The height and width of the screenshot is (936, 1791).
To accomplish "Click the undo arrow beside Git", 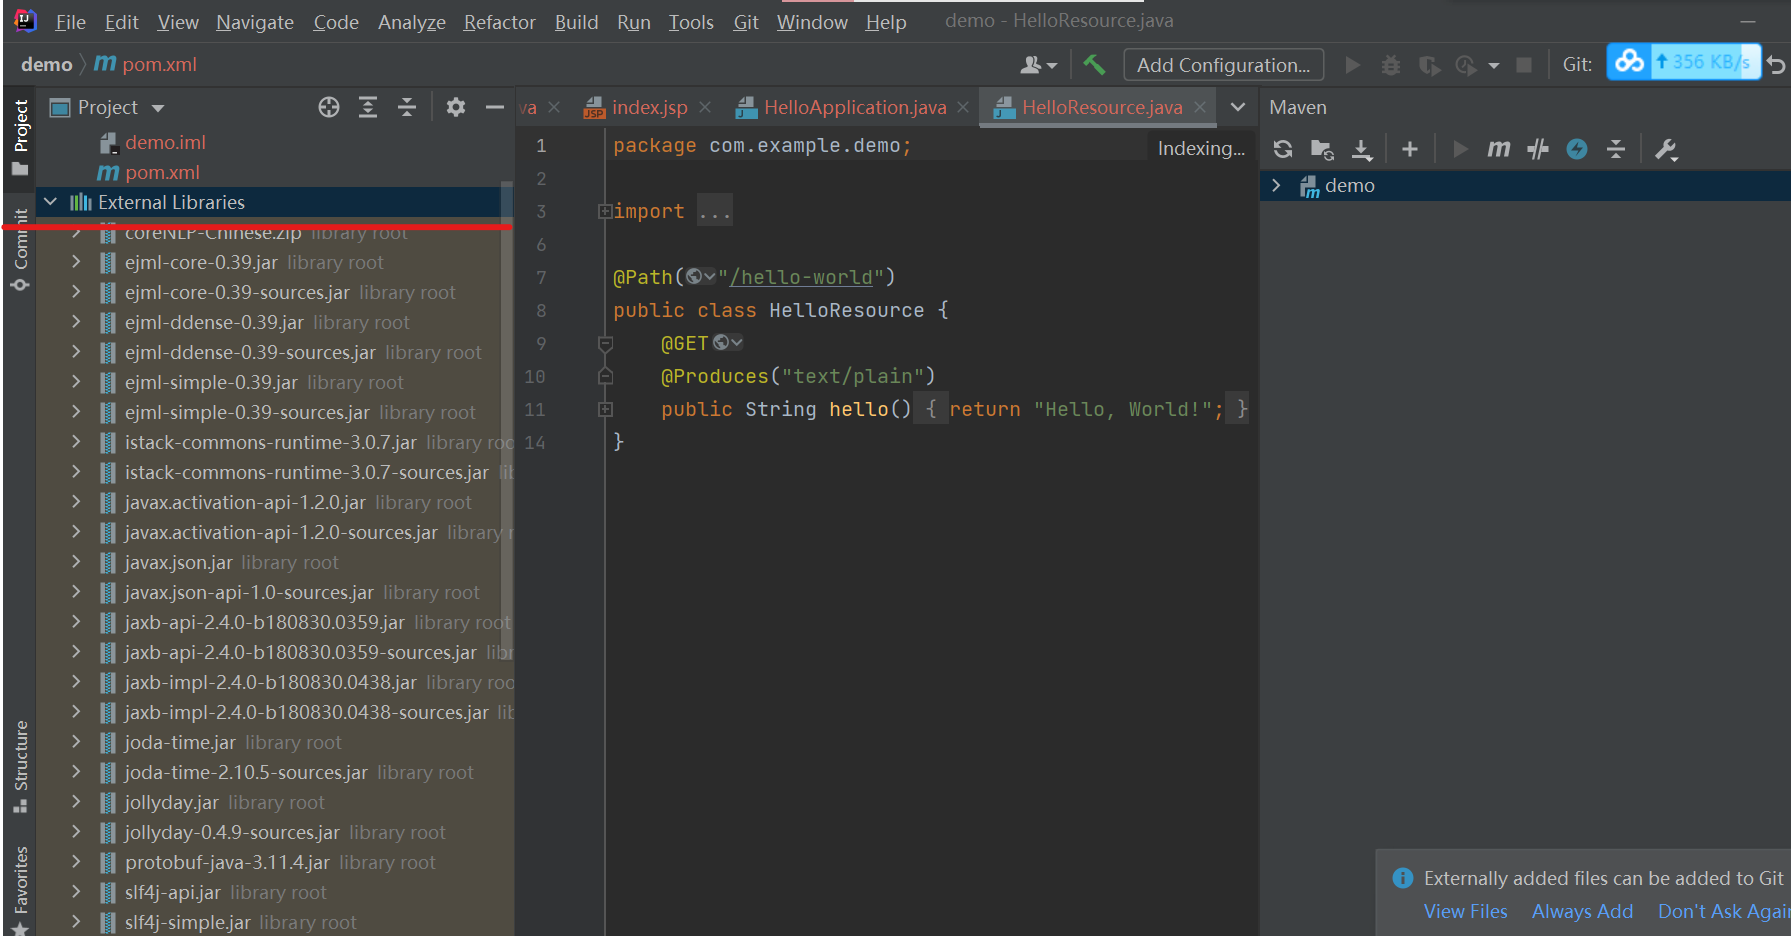I will click(x=1776, y=65).
